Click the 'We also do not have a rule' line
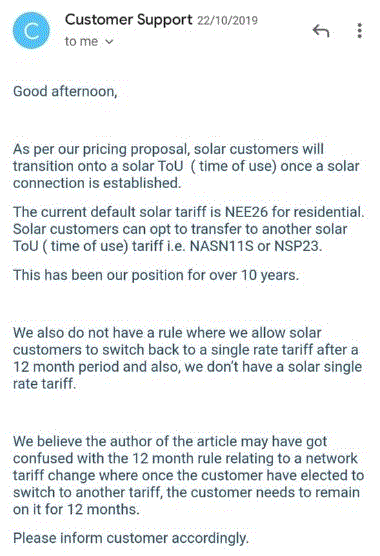Screen dimensions: 380x556 (167, 333)
